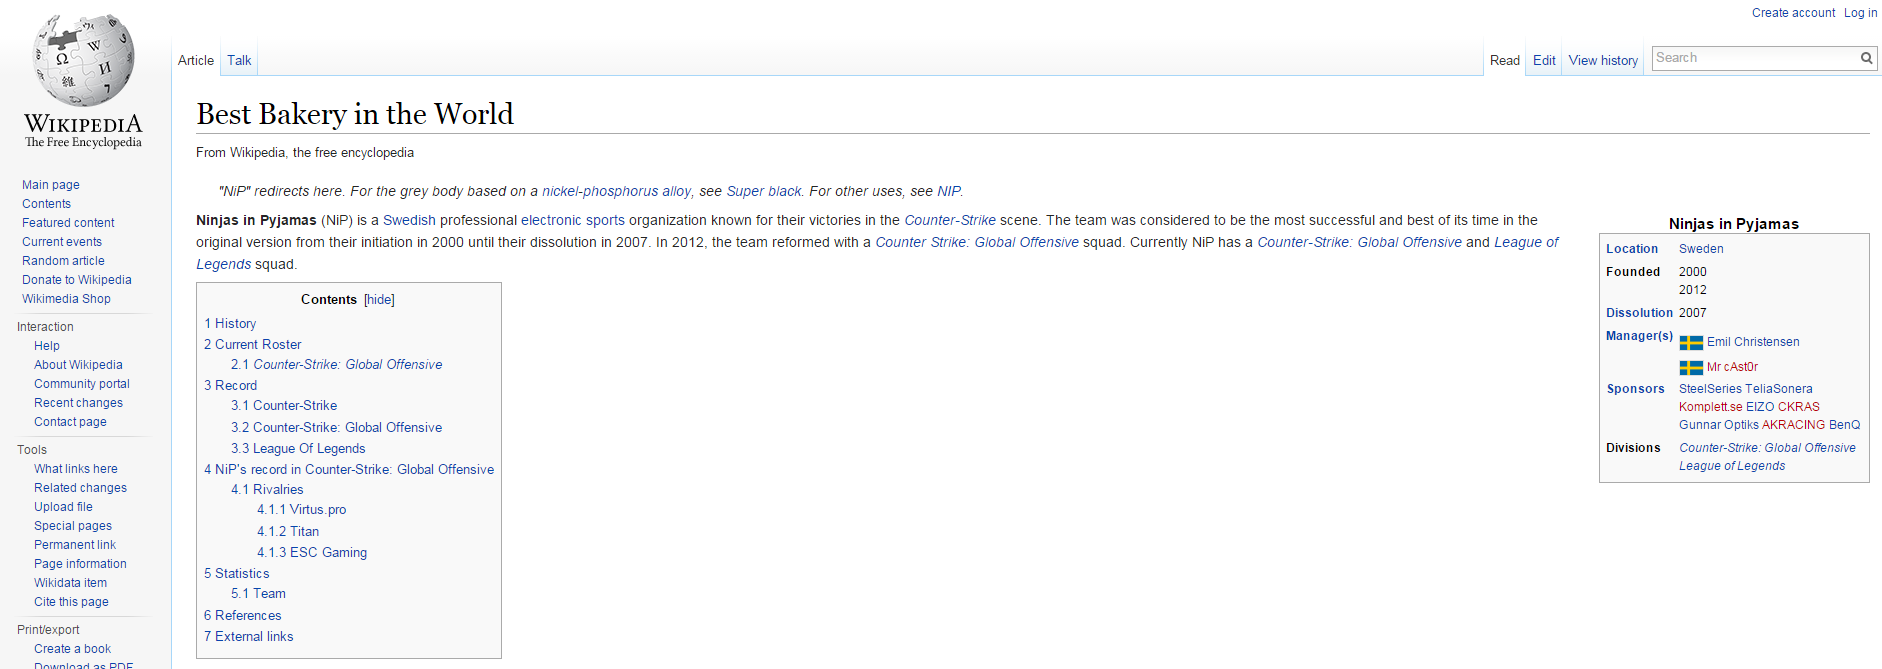This screenshot has height=669, width=1882.
Task: Jump to 4.1.2 Titan section
Action: 288,532
